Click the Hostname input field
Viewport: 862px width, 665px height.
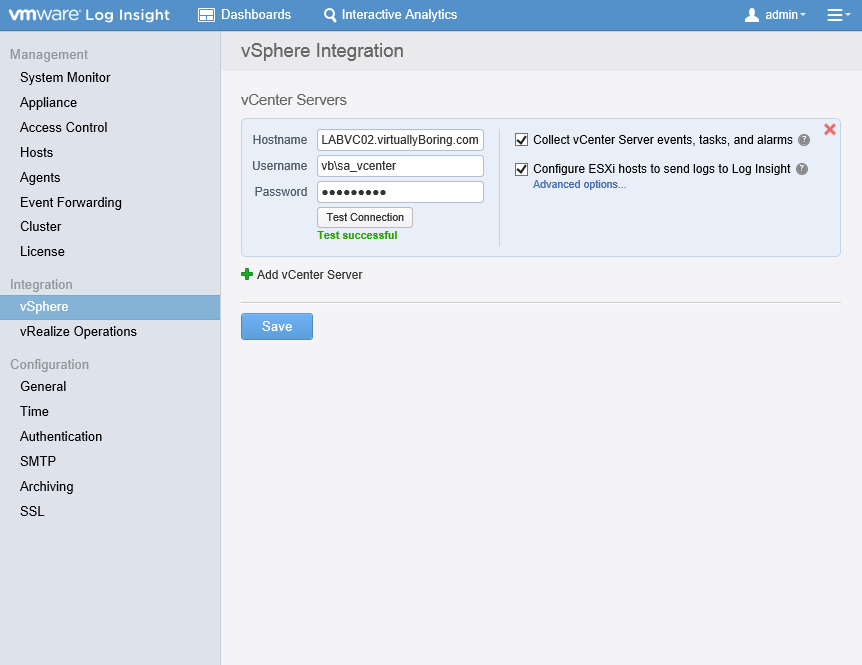400,140
